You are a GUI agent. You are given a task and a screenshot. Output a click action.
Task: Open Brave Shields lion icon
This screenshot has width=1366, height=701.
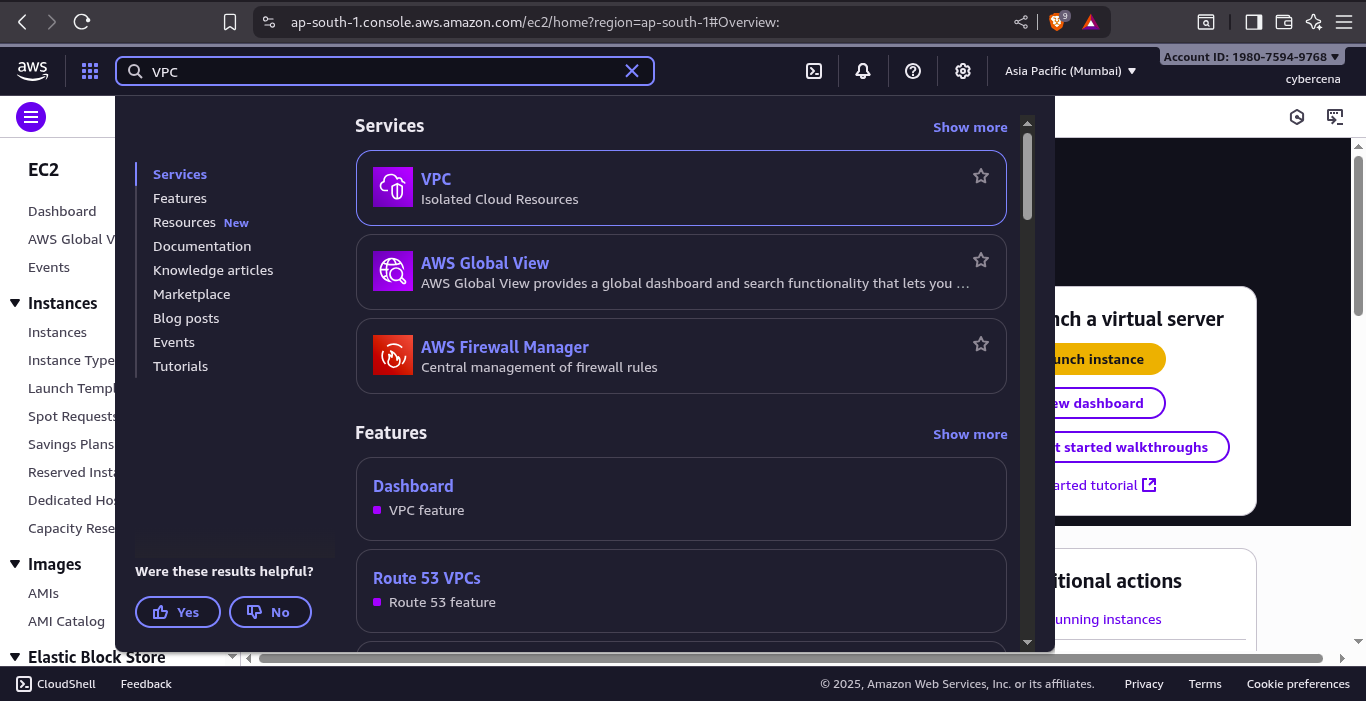pyautogui.click(x=1057, y=21)
